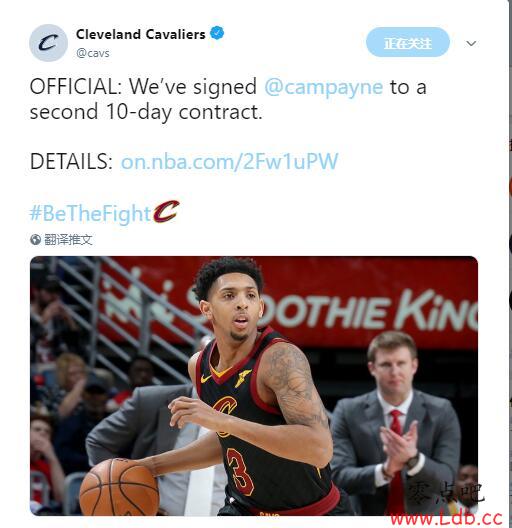Click the globe icon beside translate tweet
This screenshot has height=528, width=512.
pos(35,240)
